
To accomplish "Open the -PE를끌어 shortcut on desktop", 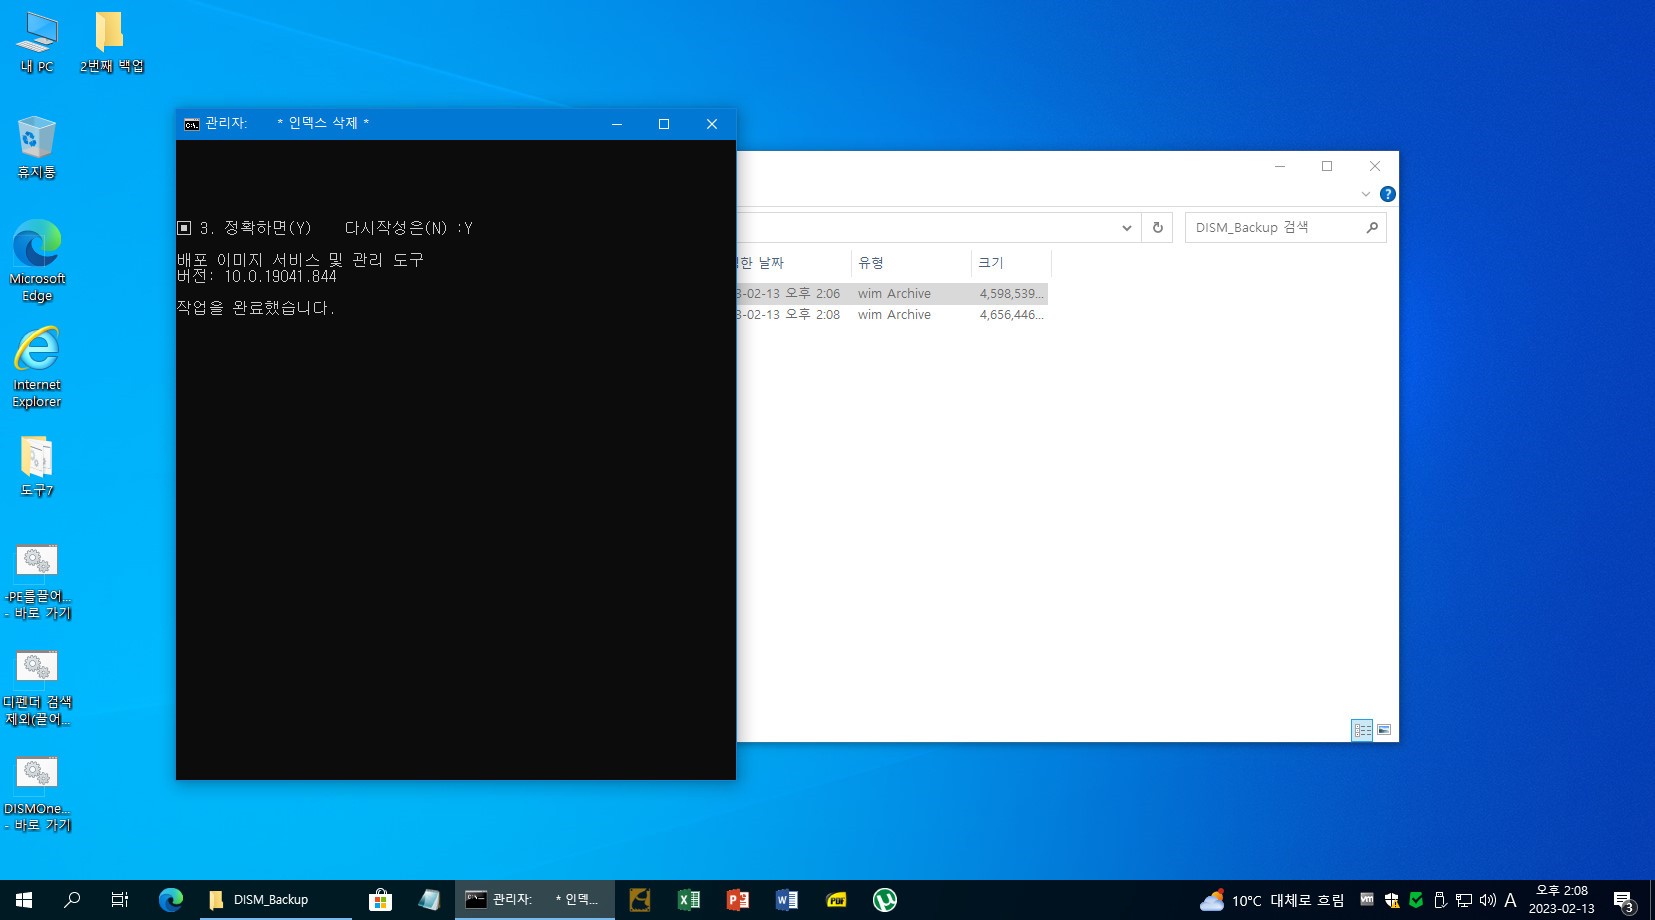I will [x=37, y=583].
